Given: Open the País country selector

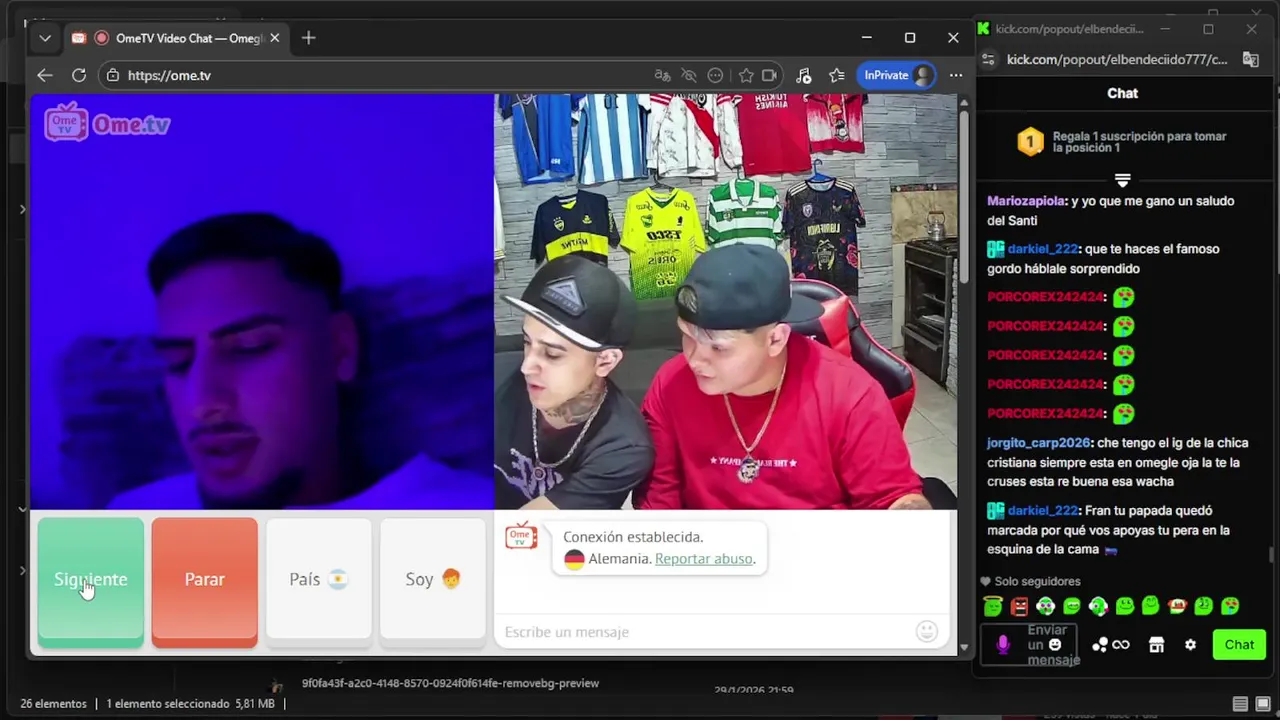Looking at the screenshot, I should [319, 580].
